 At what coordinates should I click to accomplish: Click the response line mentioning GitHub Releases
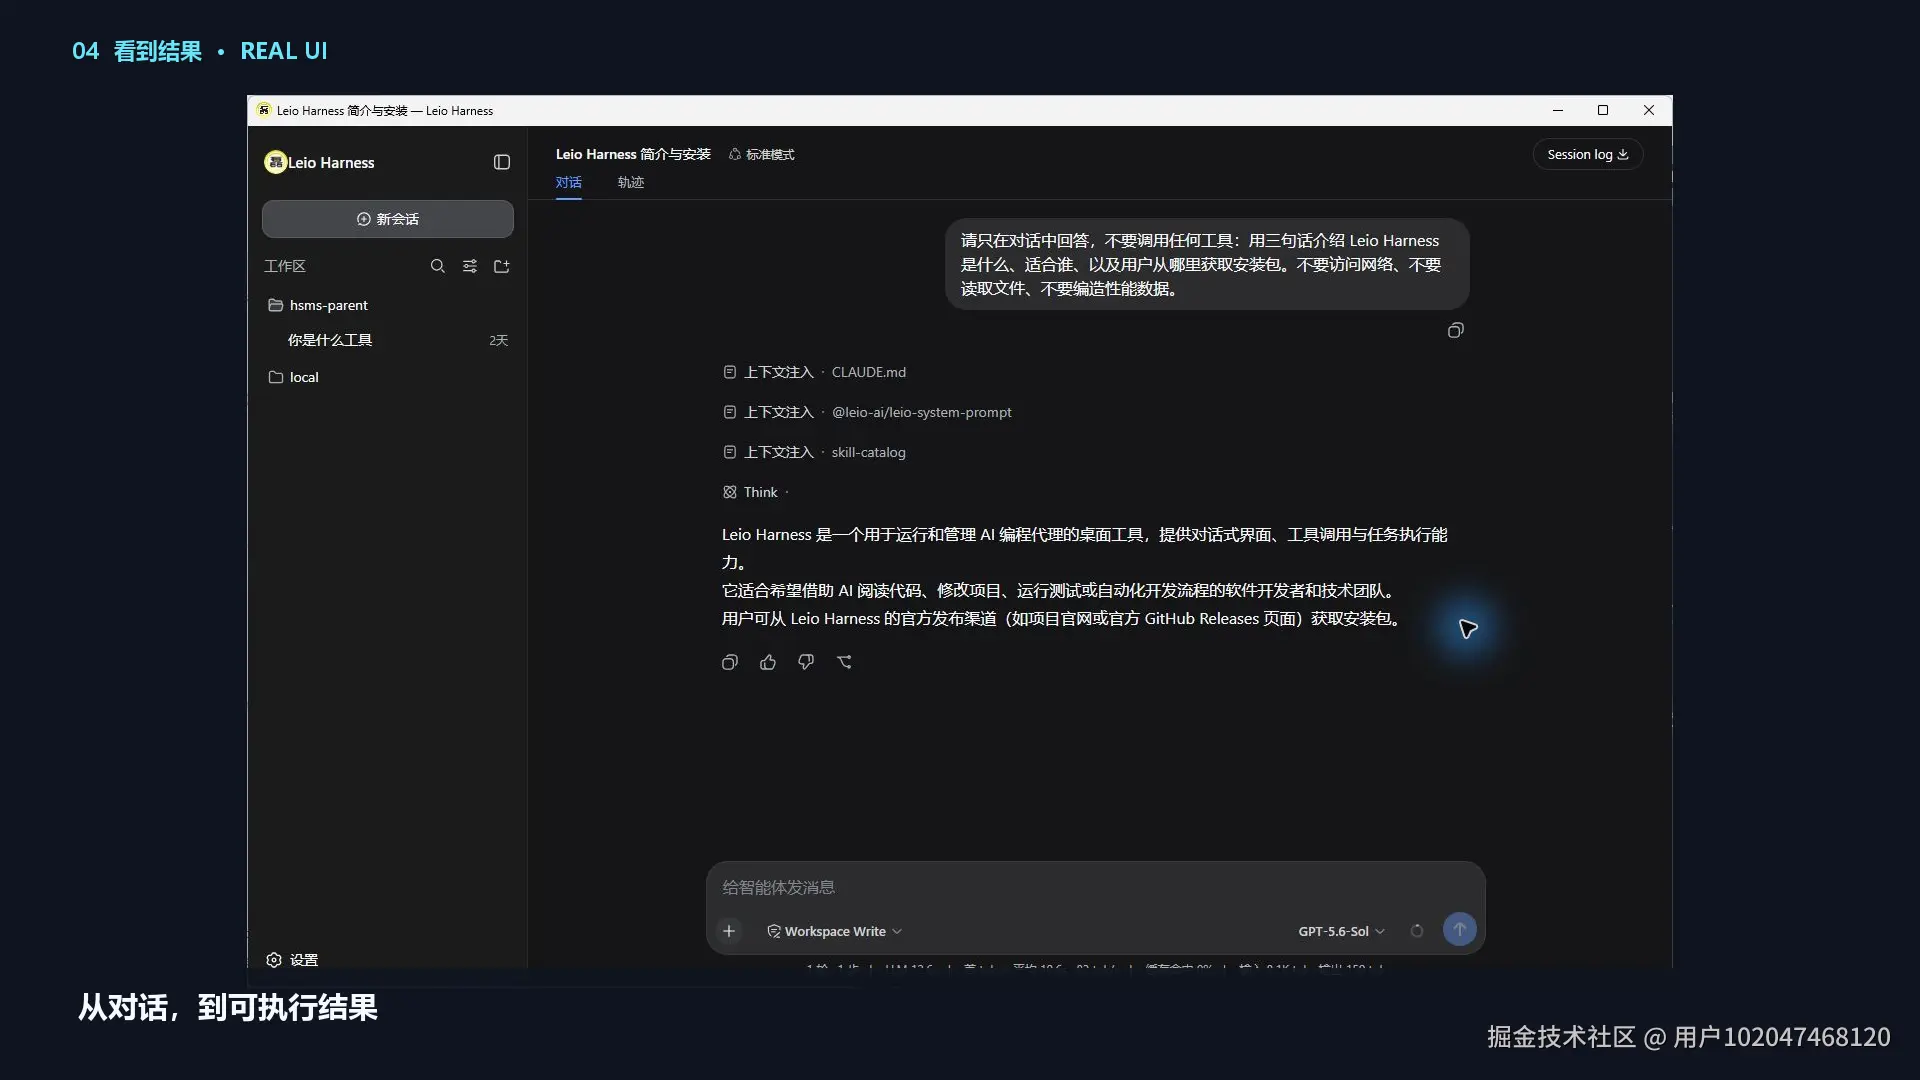tap(1060, 619)
